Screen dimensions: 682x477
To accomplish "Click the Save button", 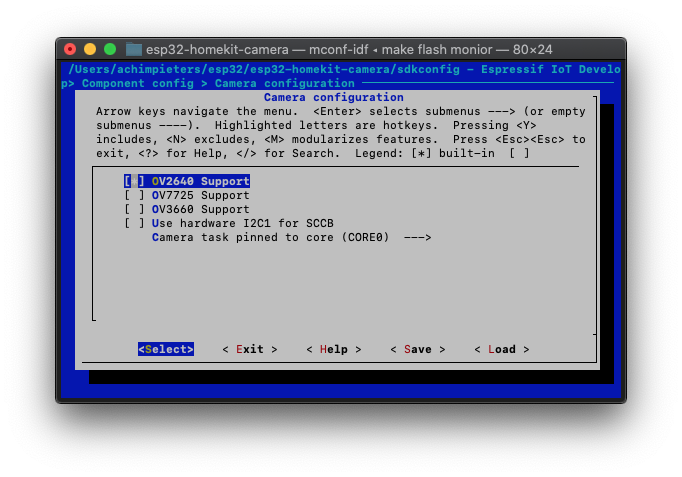I will (x=418, y=349).
